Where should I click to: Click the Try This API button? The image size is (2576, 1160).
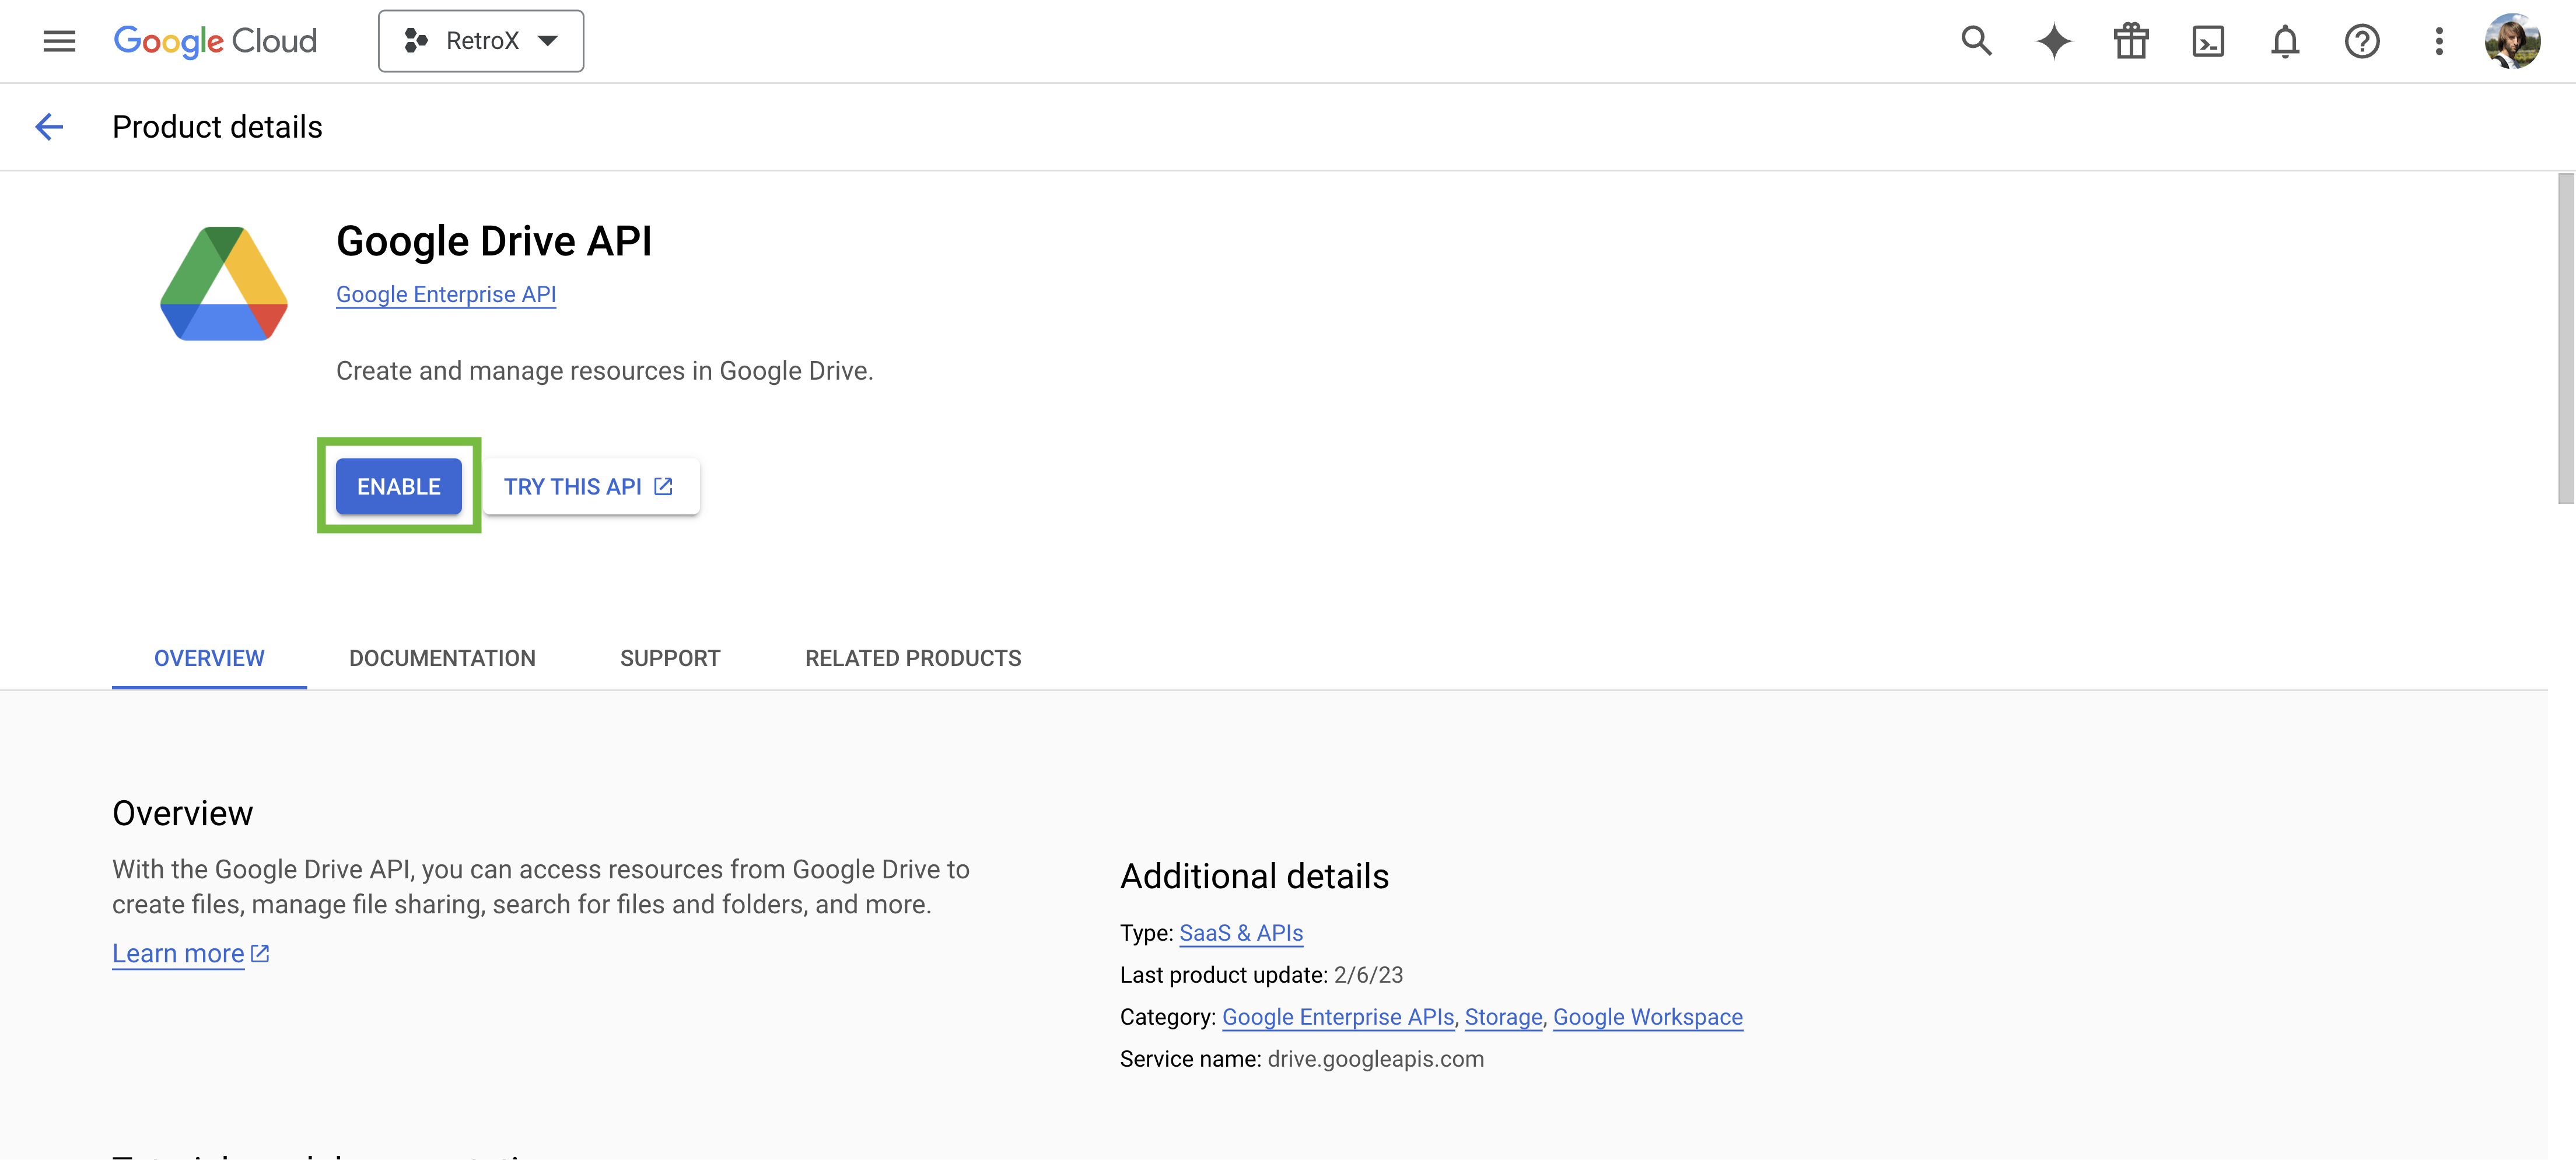pyautogui.click(x=591, y=486)
